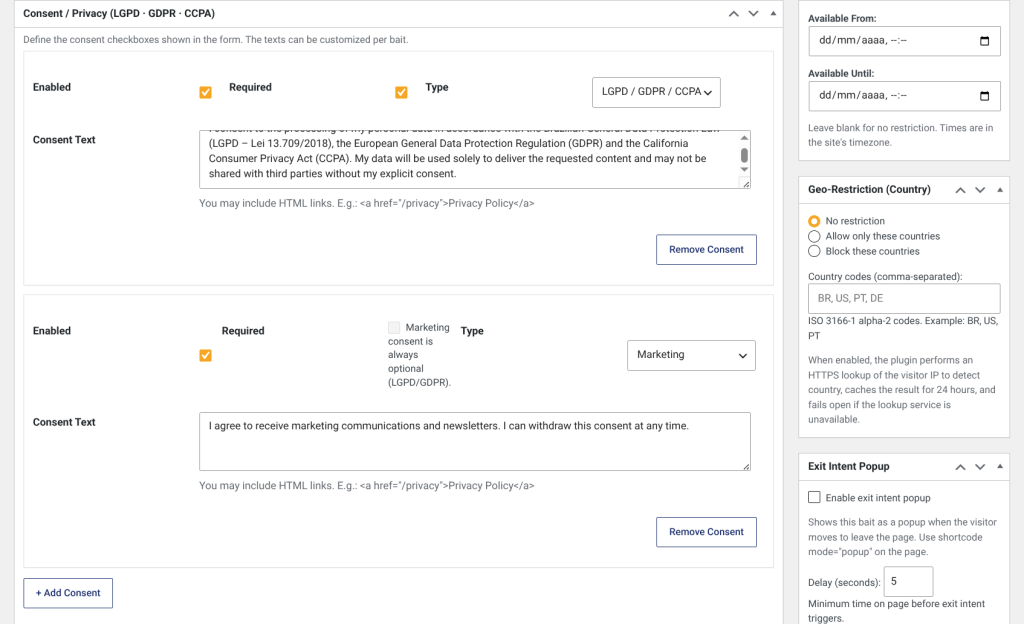Click resize handle of first consent textarea
Viewport: 1024px width, 624px height.
[746, 184]
